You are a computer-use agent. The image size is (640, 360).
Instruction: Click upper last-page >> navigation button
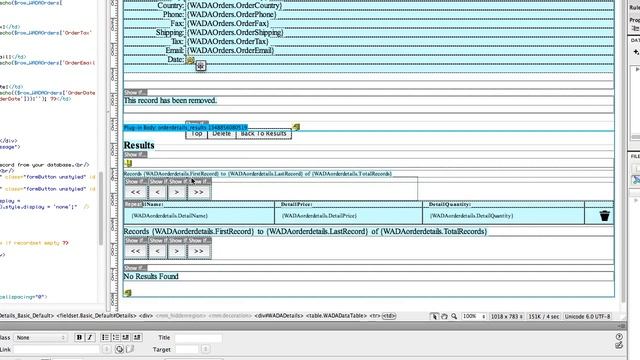[x=199, y=192]
